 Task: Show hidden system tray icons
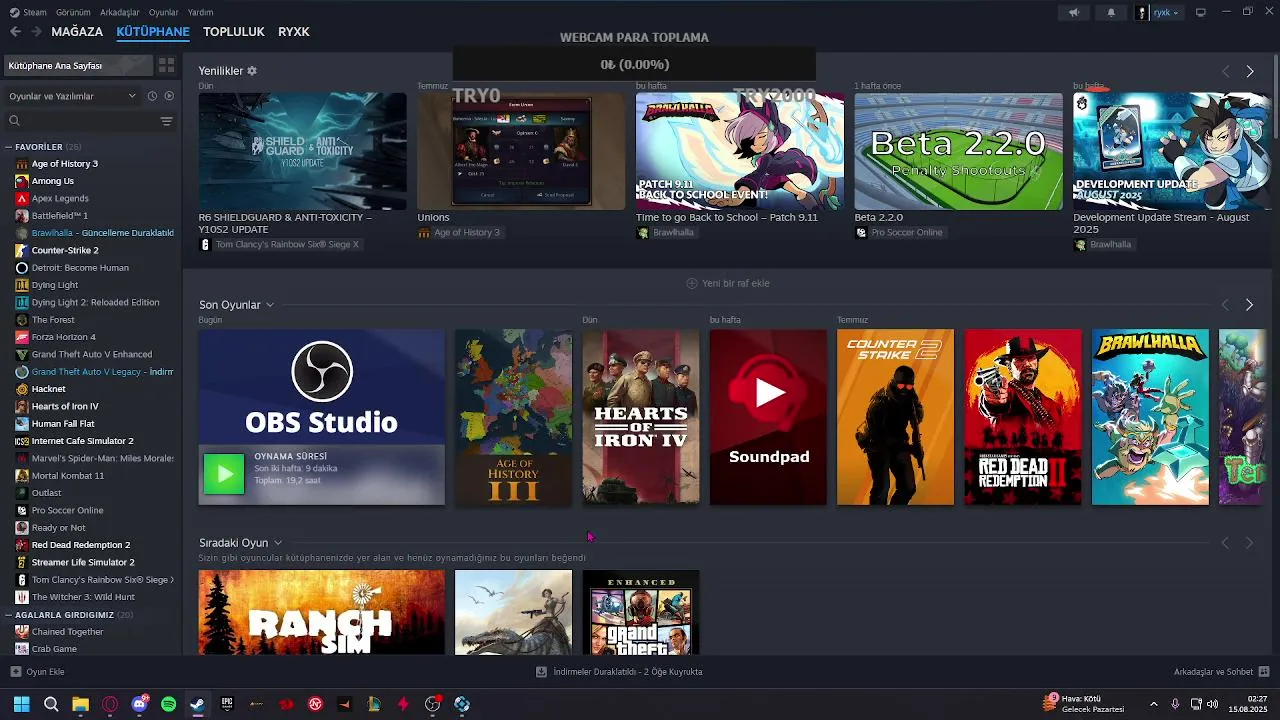click(1153, 704)
